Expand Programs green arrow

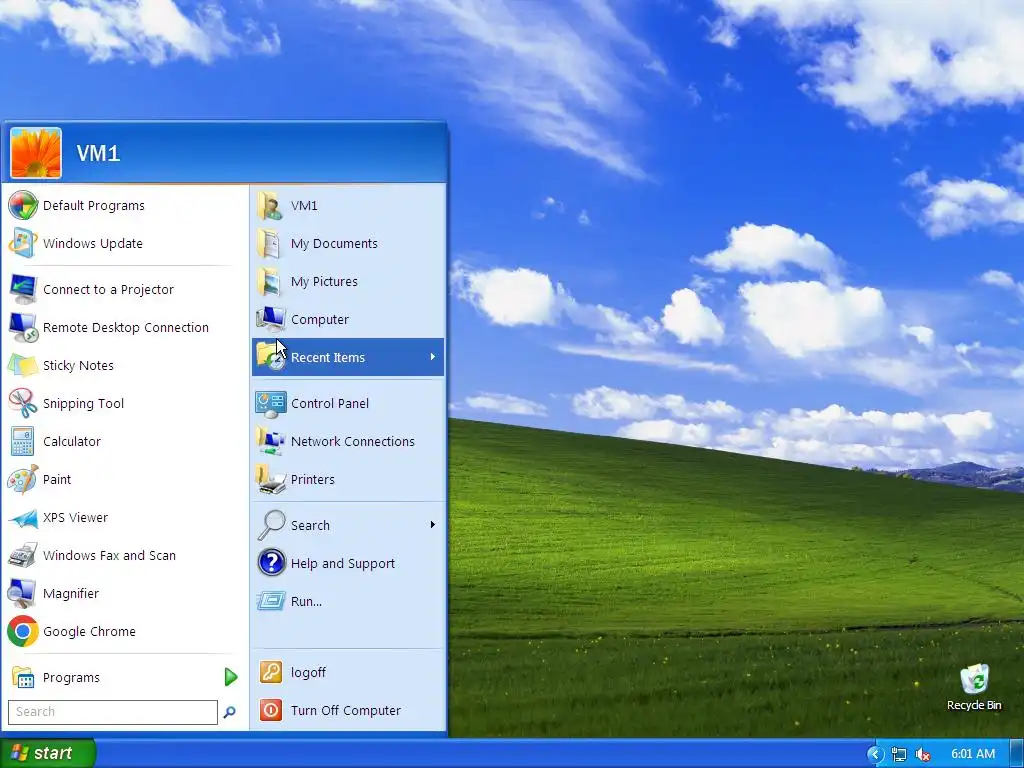pyautogui.click(x=231, y=677)
